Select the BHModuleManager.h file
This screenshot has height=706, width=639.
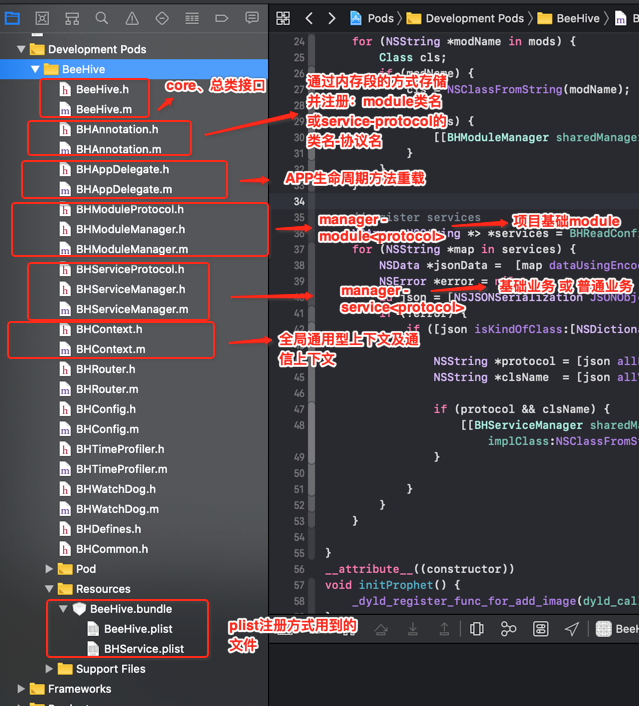pyautogui.click(x=122, y=229)
